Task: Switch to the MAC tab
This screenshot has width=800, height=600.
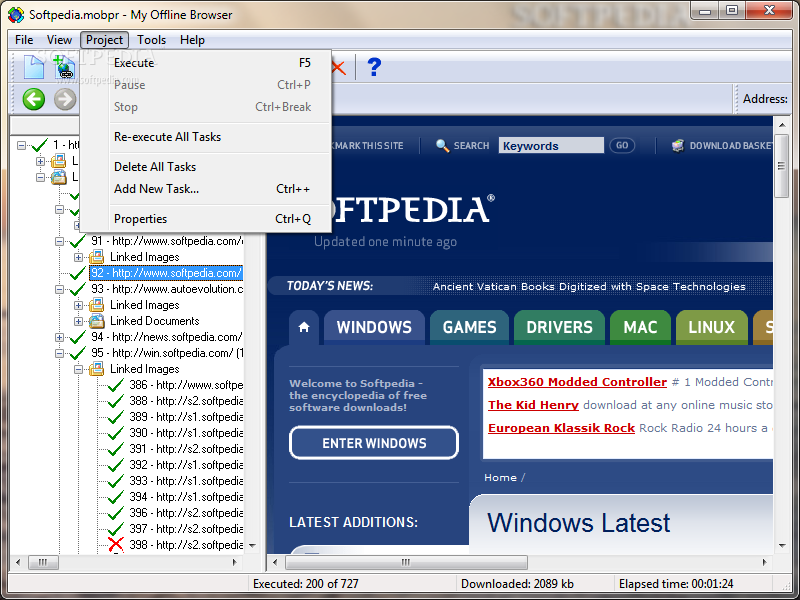Action: point(640,327)
